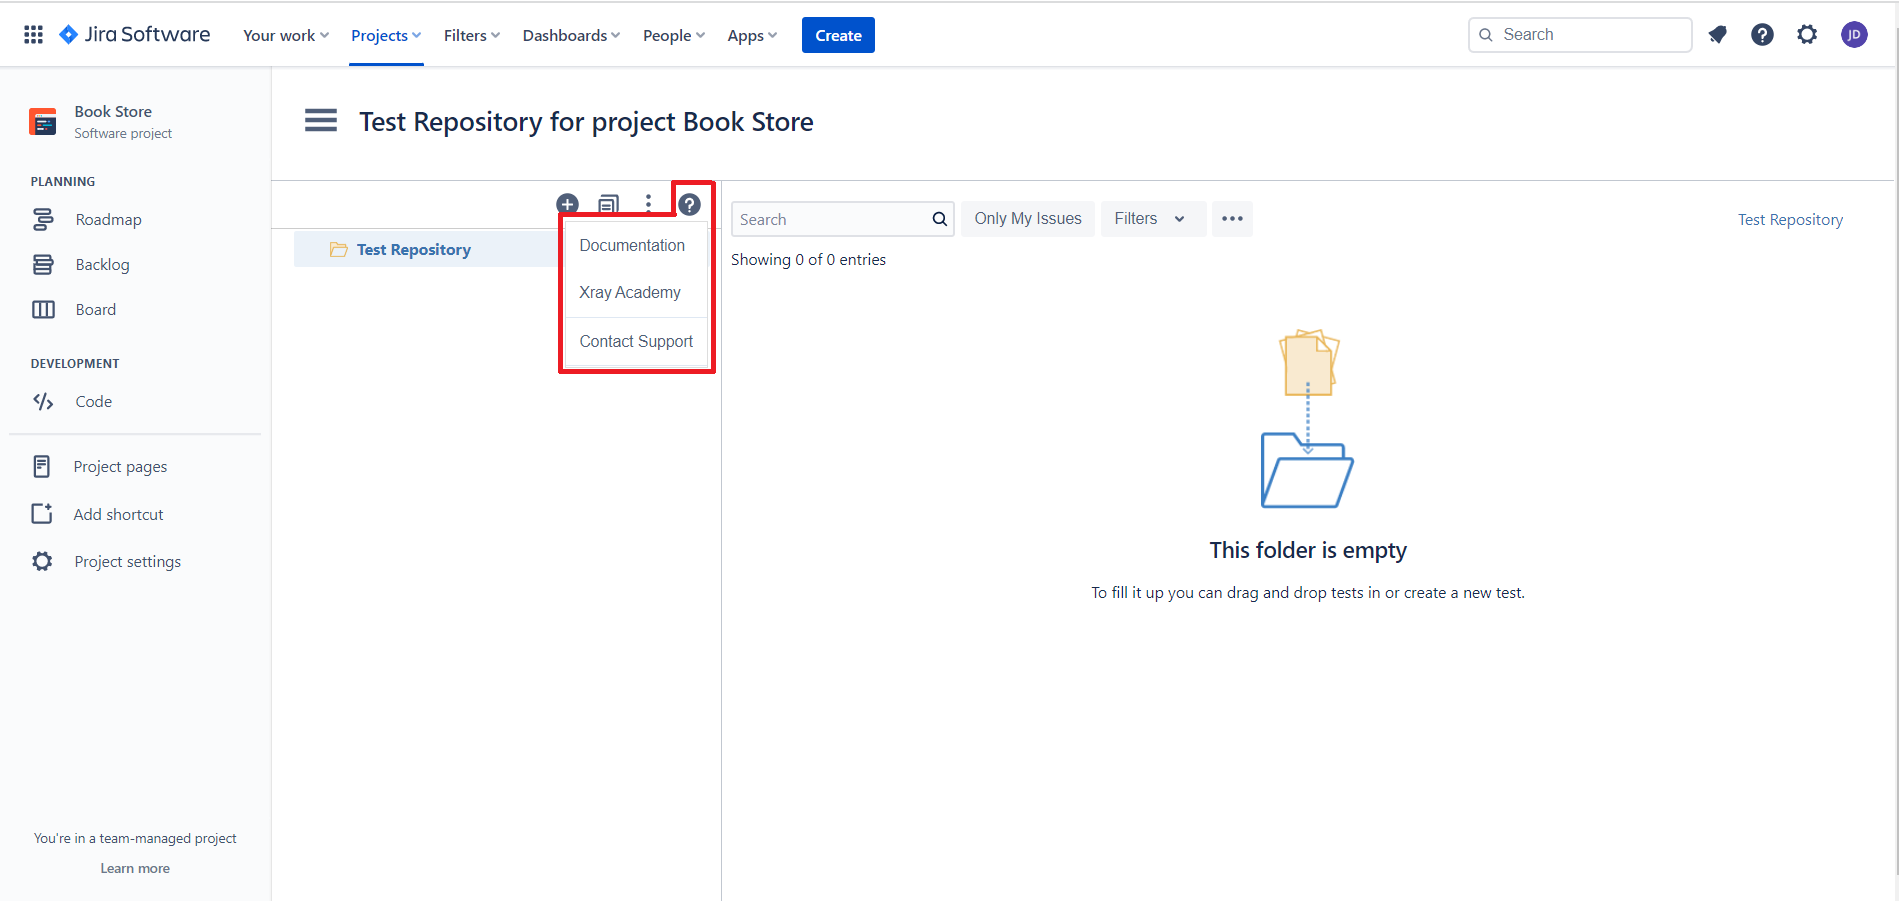This screenshot has width=1899, height=901.
Task: Open the more options ellipsis button
Action: click(x=1232, y=219)
